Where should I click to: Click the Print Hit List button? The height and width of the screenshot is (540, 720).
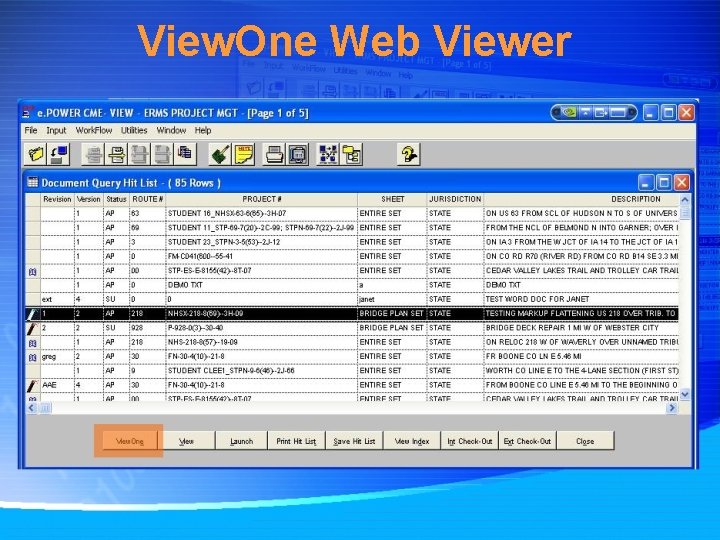pos(296,441)
